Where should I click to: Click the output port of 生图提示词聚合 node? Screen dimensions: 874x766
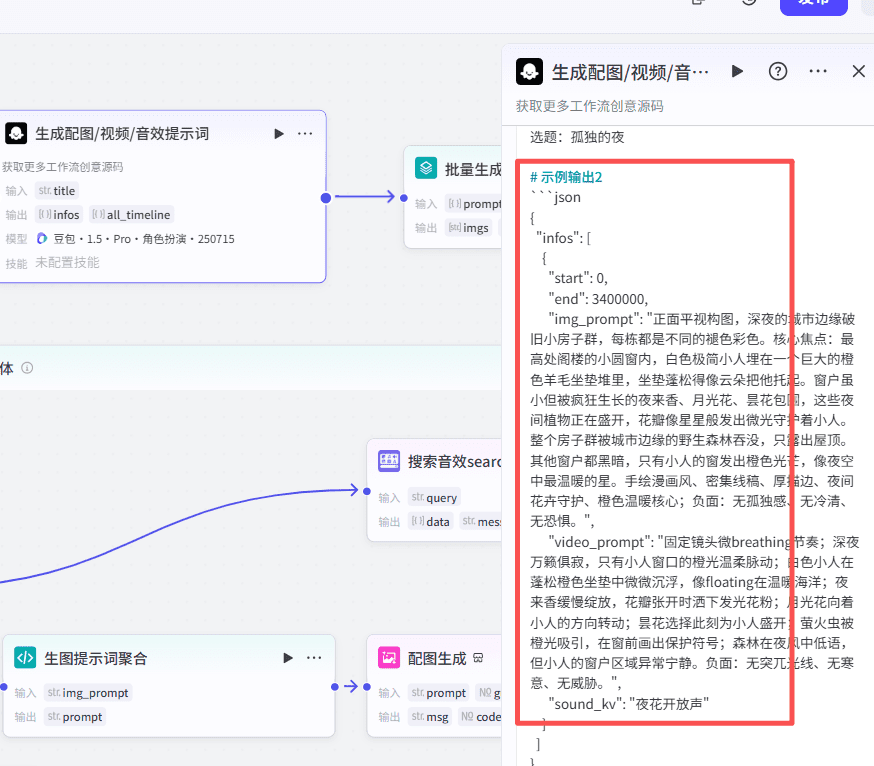pos(334,687)
